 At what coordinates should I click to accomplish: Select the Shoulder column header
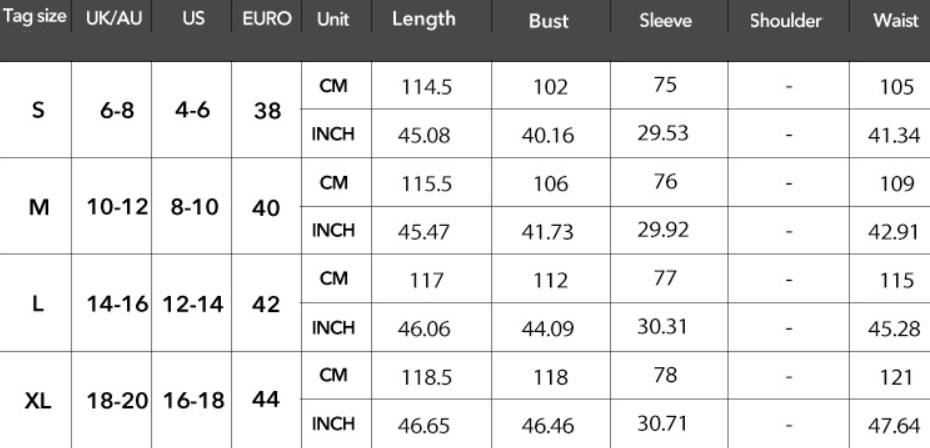coord(787,20)
